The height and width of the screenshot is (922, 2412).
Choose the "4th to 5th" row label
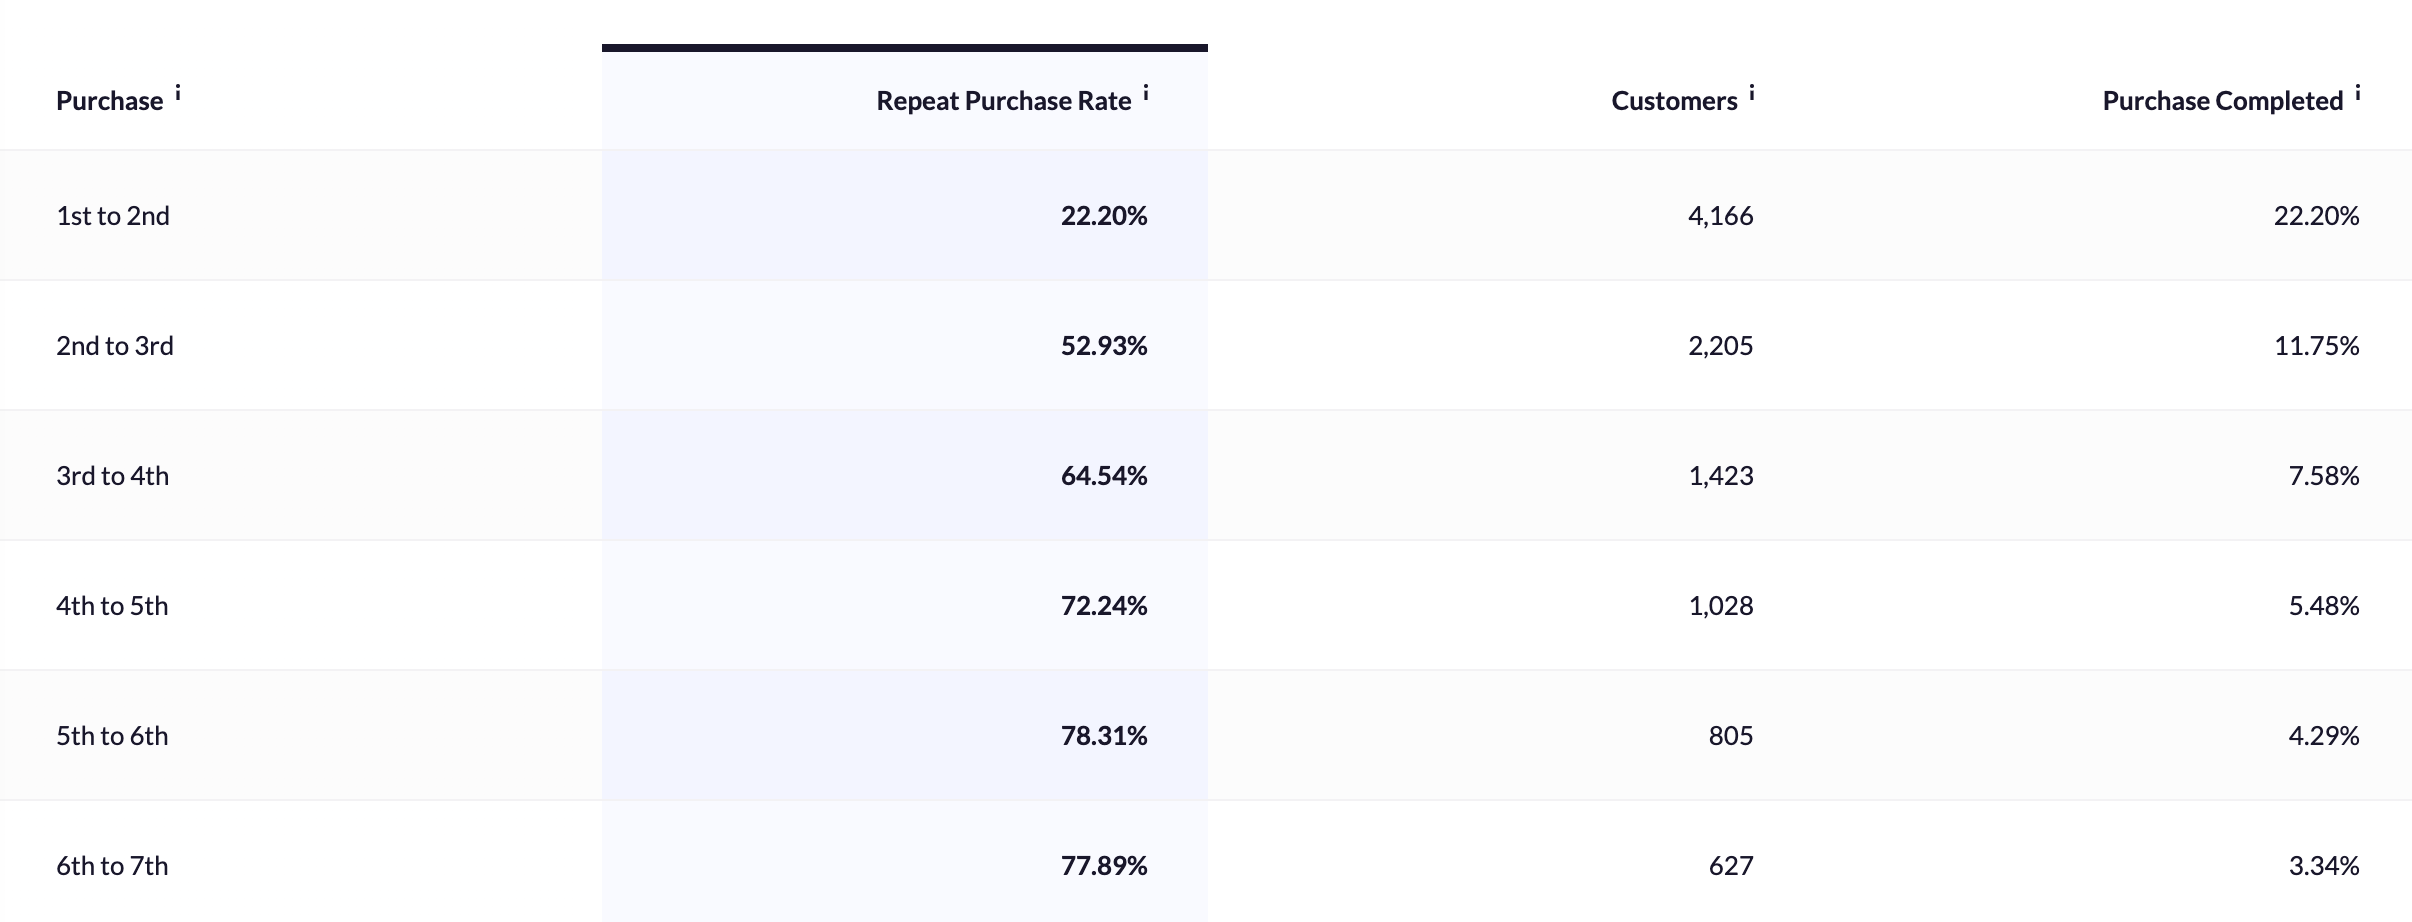pyautogui.click(x=112, y=606)
